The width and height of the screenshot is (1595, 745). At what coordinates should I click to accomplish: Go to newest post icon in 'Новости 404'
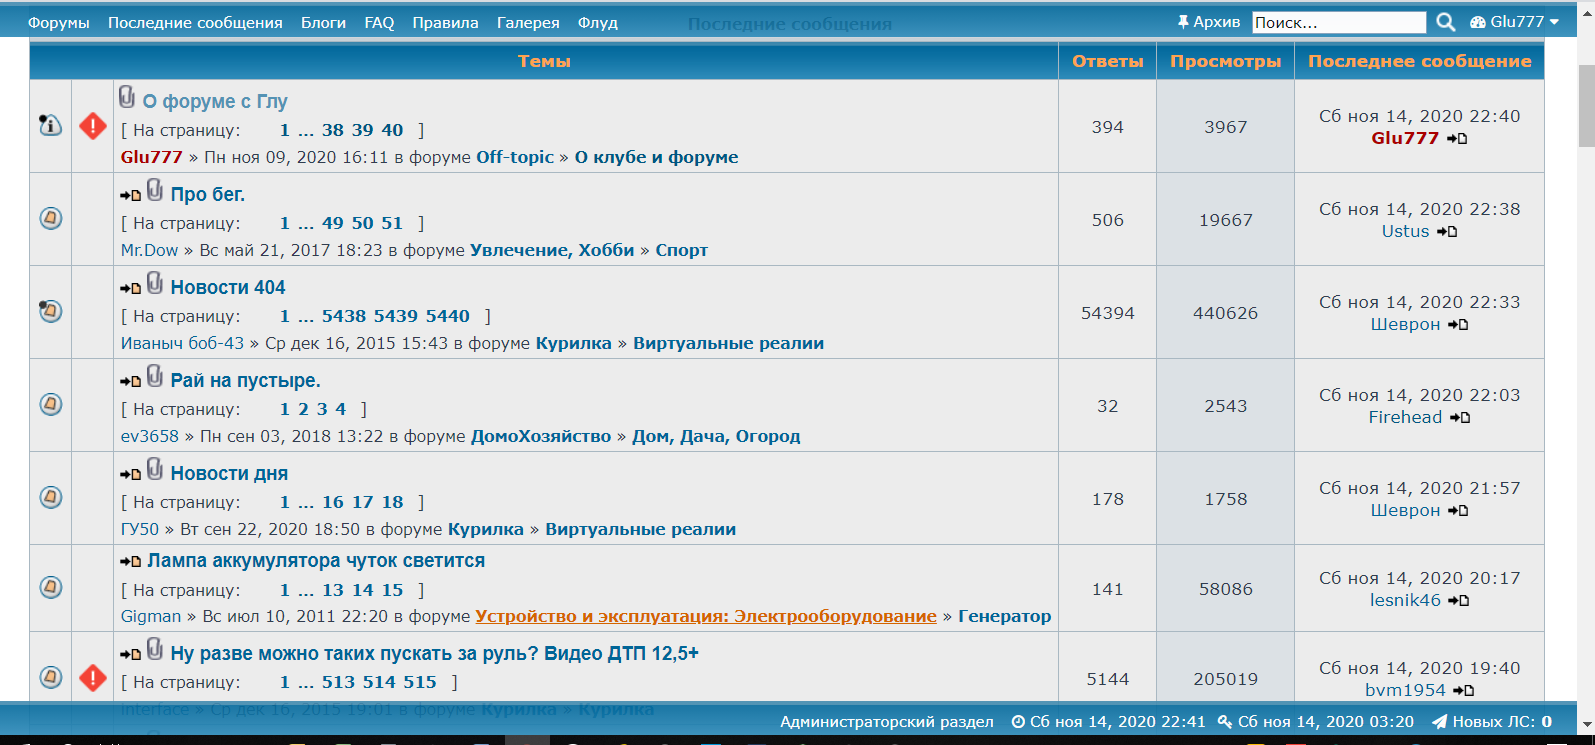point(130,289)
